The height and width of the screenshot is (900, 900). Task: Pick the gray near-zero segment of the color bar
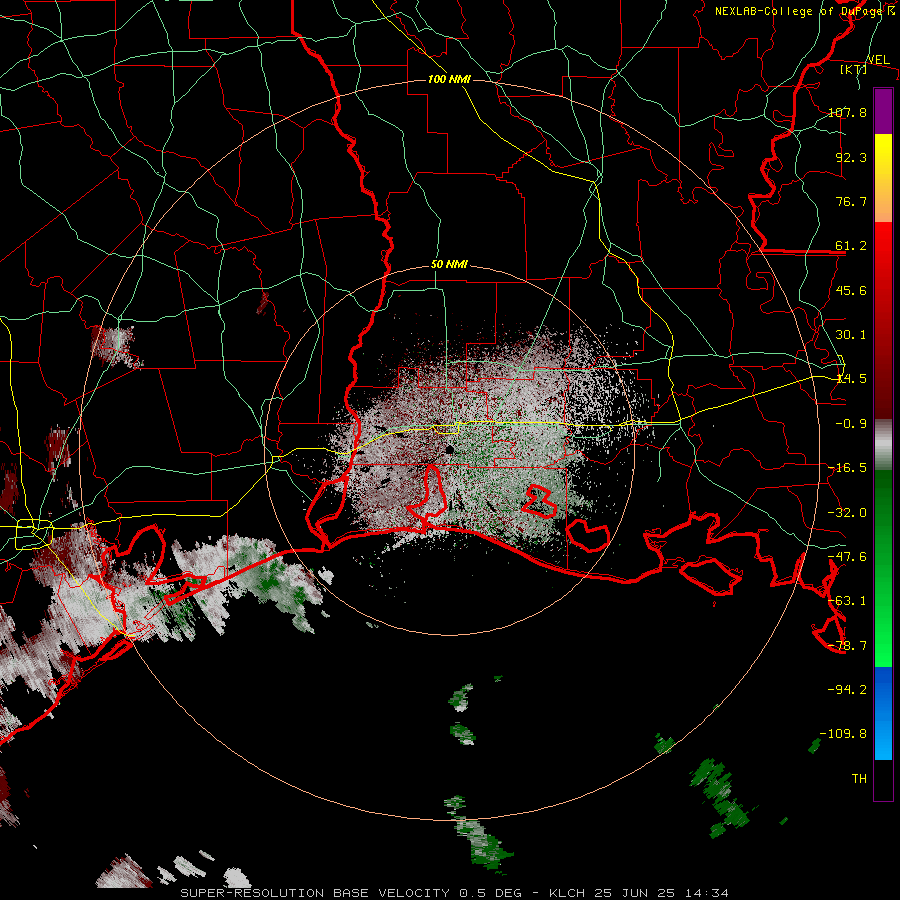click(883, 445)
